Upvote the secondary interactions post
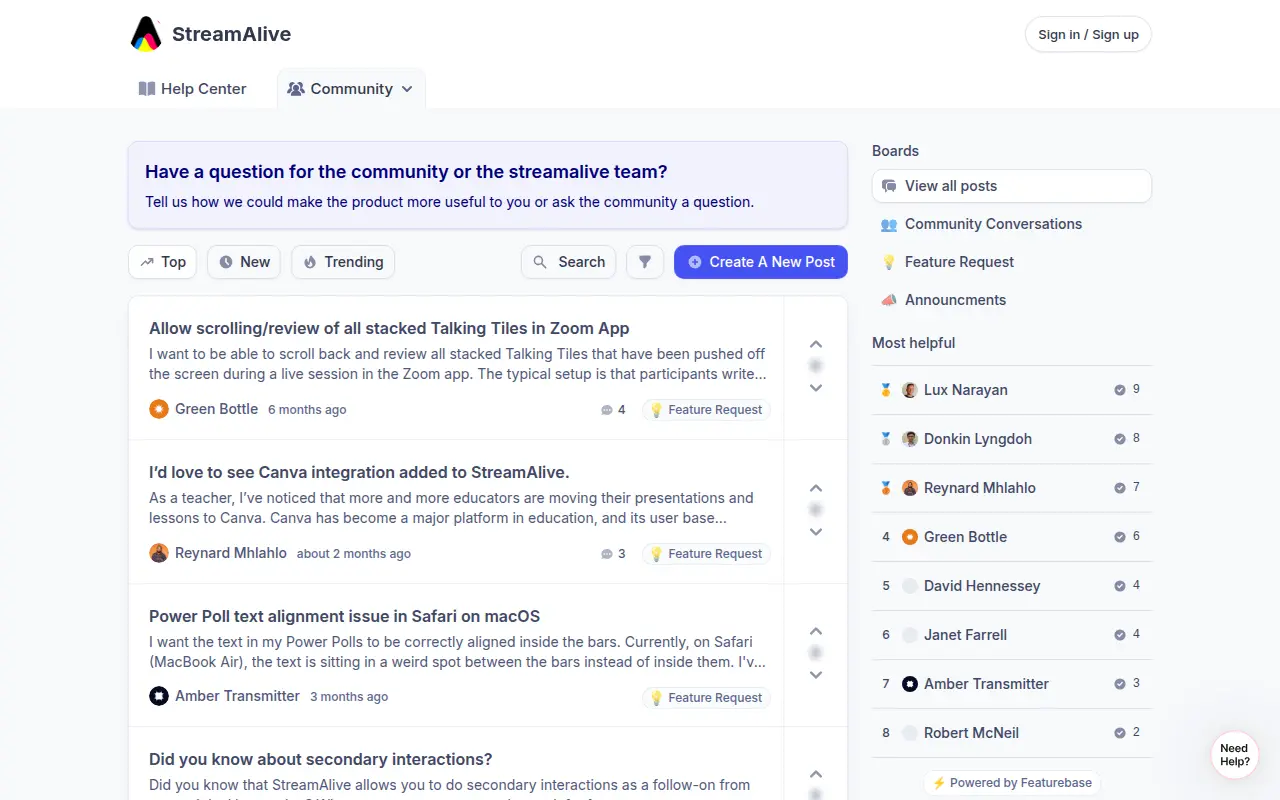 click(x=816, y=774)
